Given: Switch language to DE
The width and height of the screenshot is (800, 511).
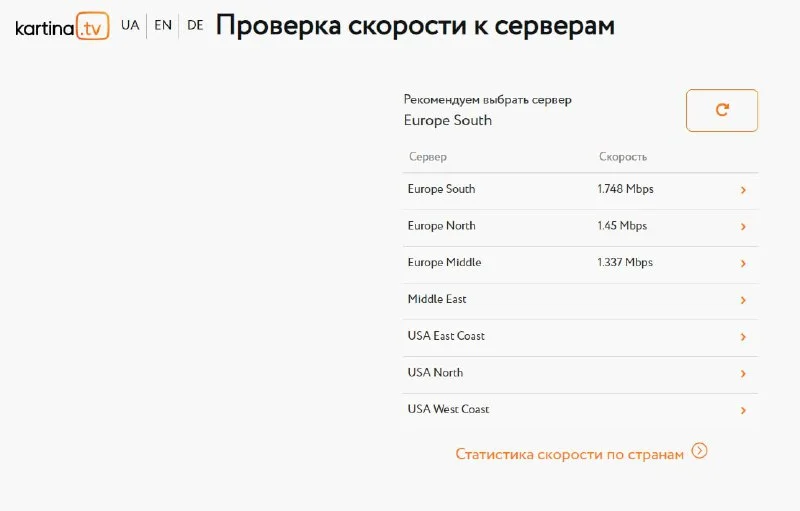Looking at the screenshot, I should point(195,25).
